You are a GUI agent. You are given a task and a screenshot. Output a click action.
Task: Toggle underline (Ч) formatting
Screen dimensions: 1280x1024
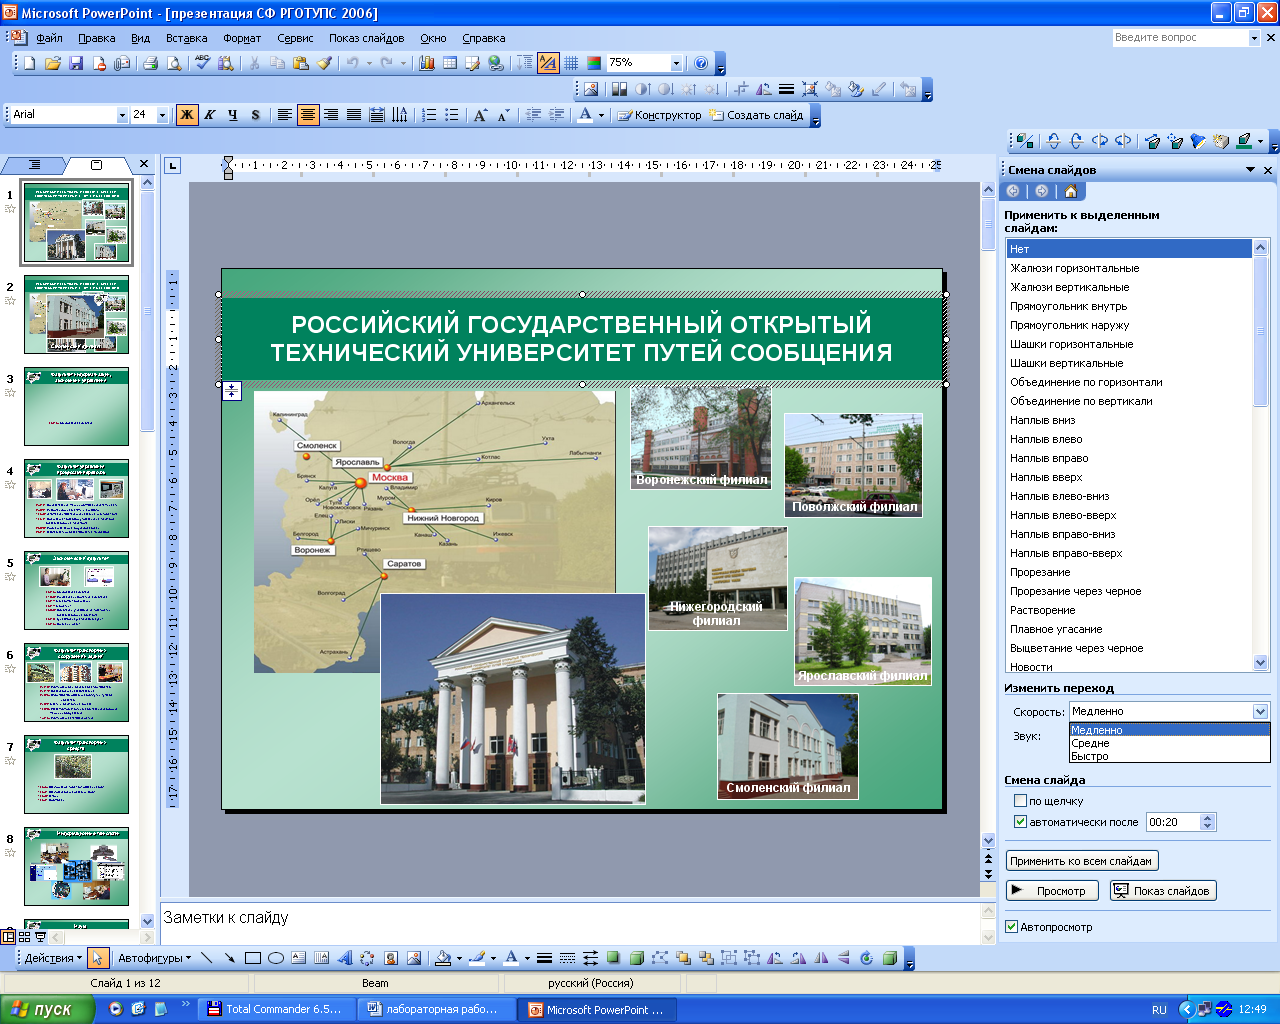tap(233, 115)
